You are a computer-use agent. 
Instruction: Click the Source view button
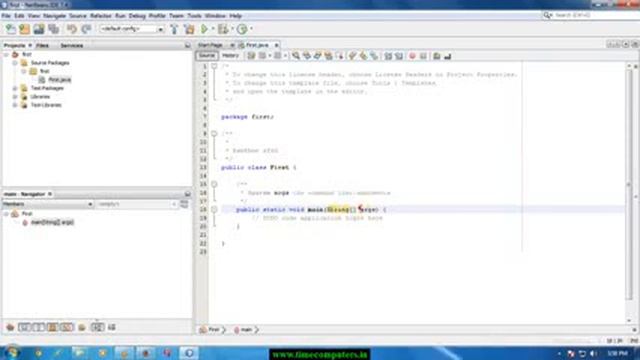(207, 56)
